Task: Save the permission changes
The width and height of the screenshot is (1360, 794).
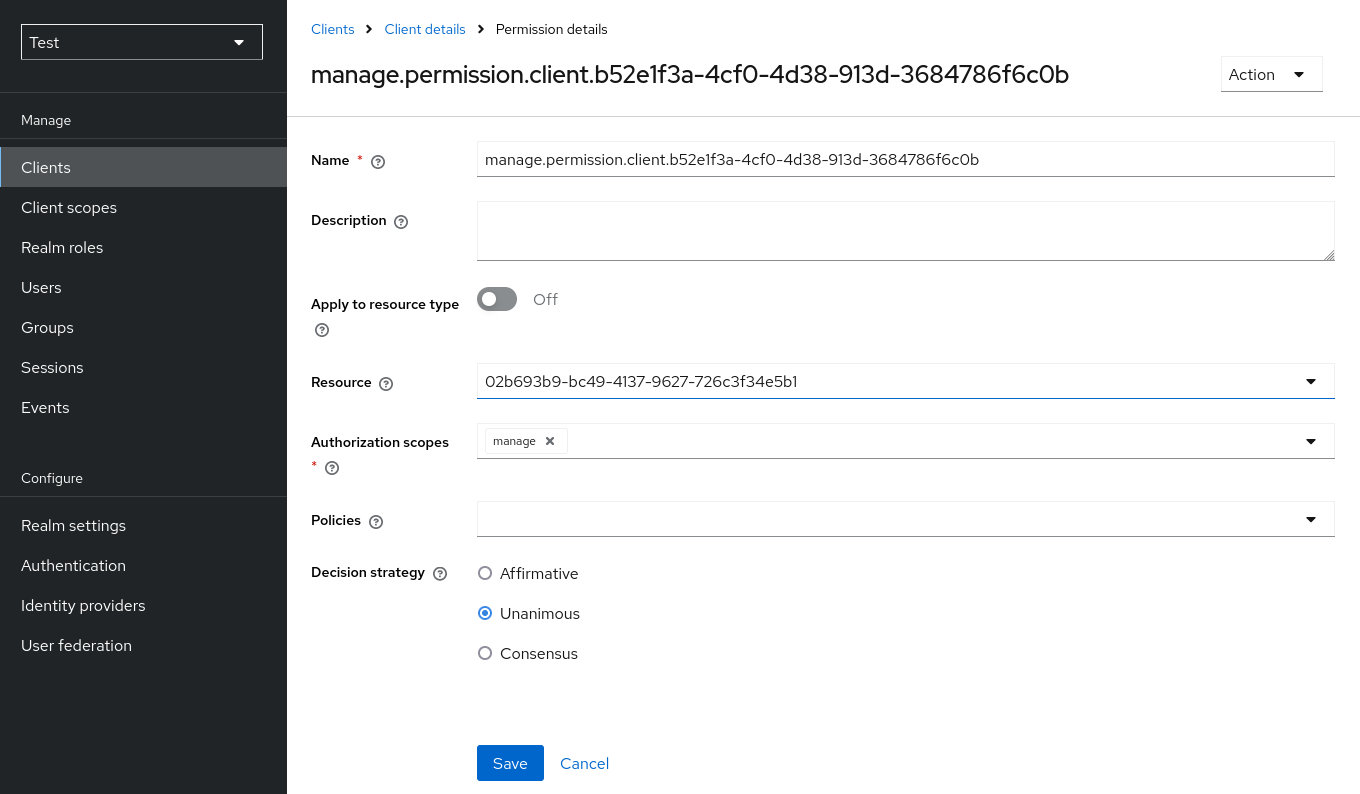Action: (510, 762)
